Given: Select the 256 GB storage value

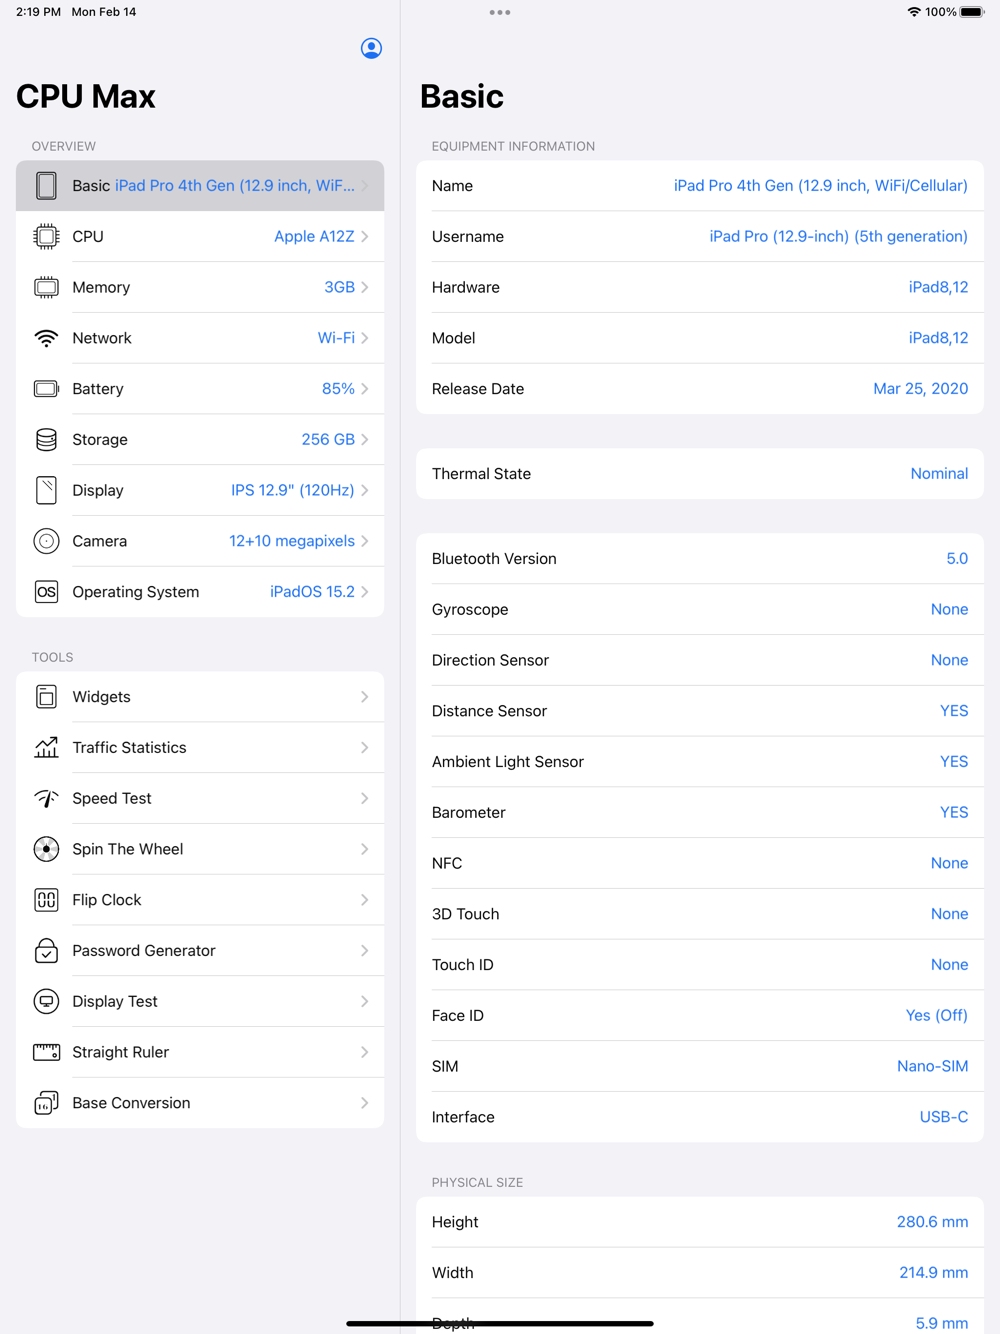Looking at the screenshot, I should [x=328, y=440].
